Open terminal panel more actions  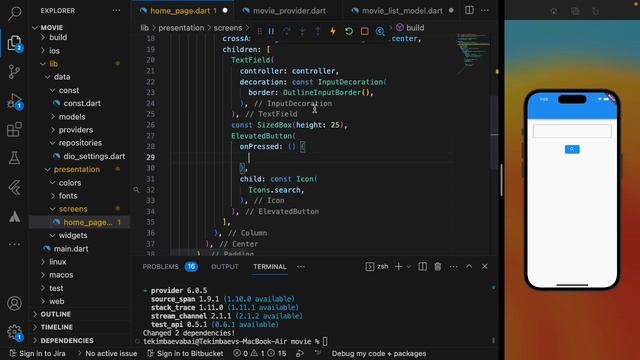[x=453, y=267]
